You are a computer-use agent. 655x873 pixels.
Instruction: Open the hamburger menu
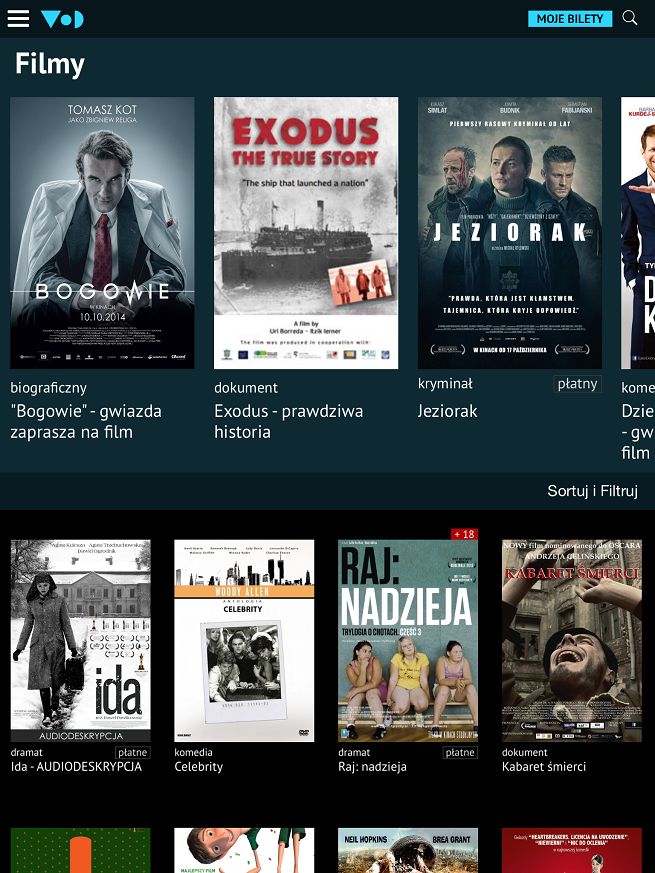[x=18, y=18]
